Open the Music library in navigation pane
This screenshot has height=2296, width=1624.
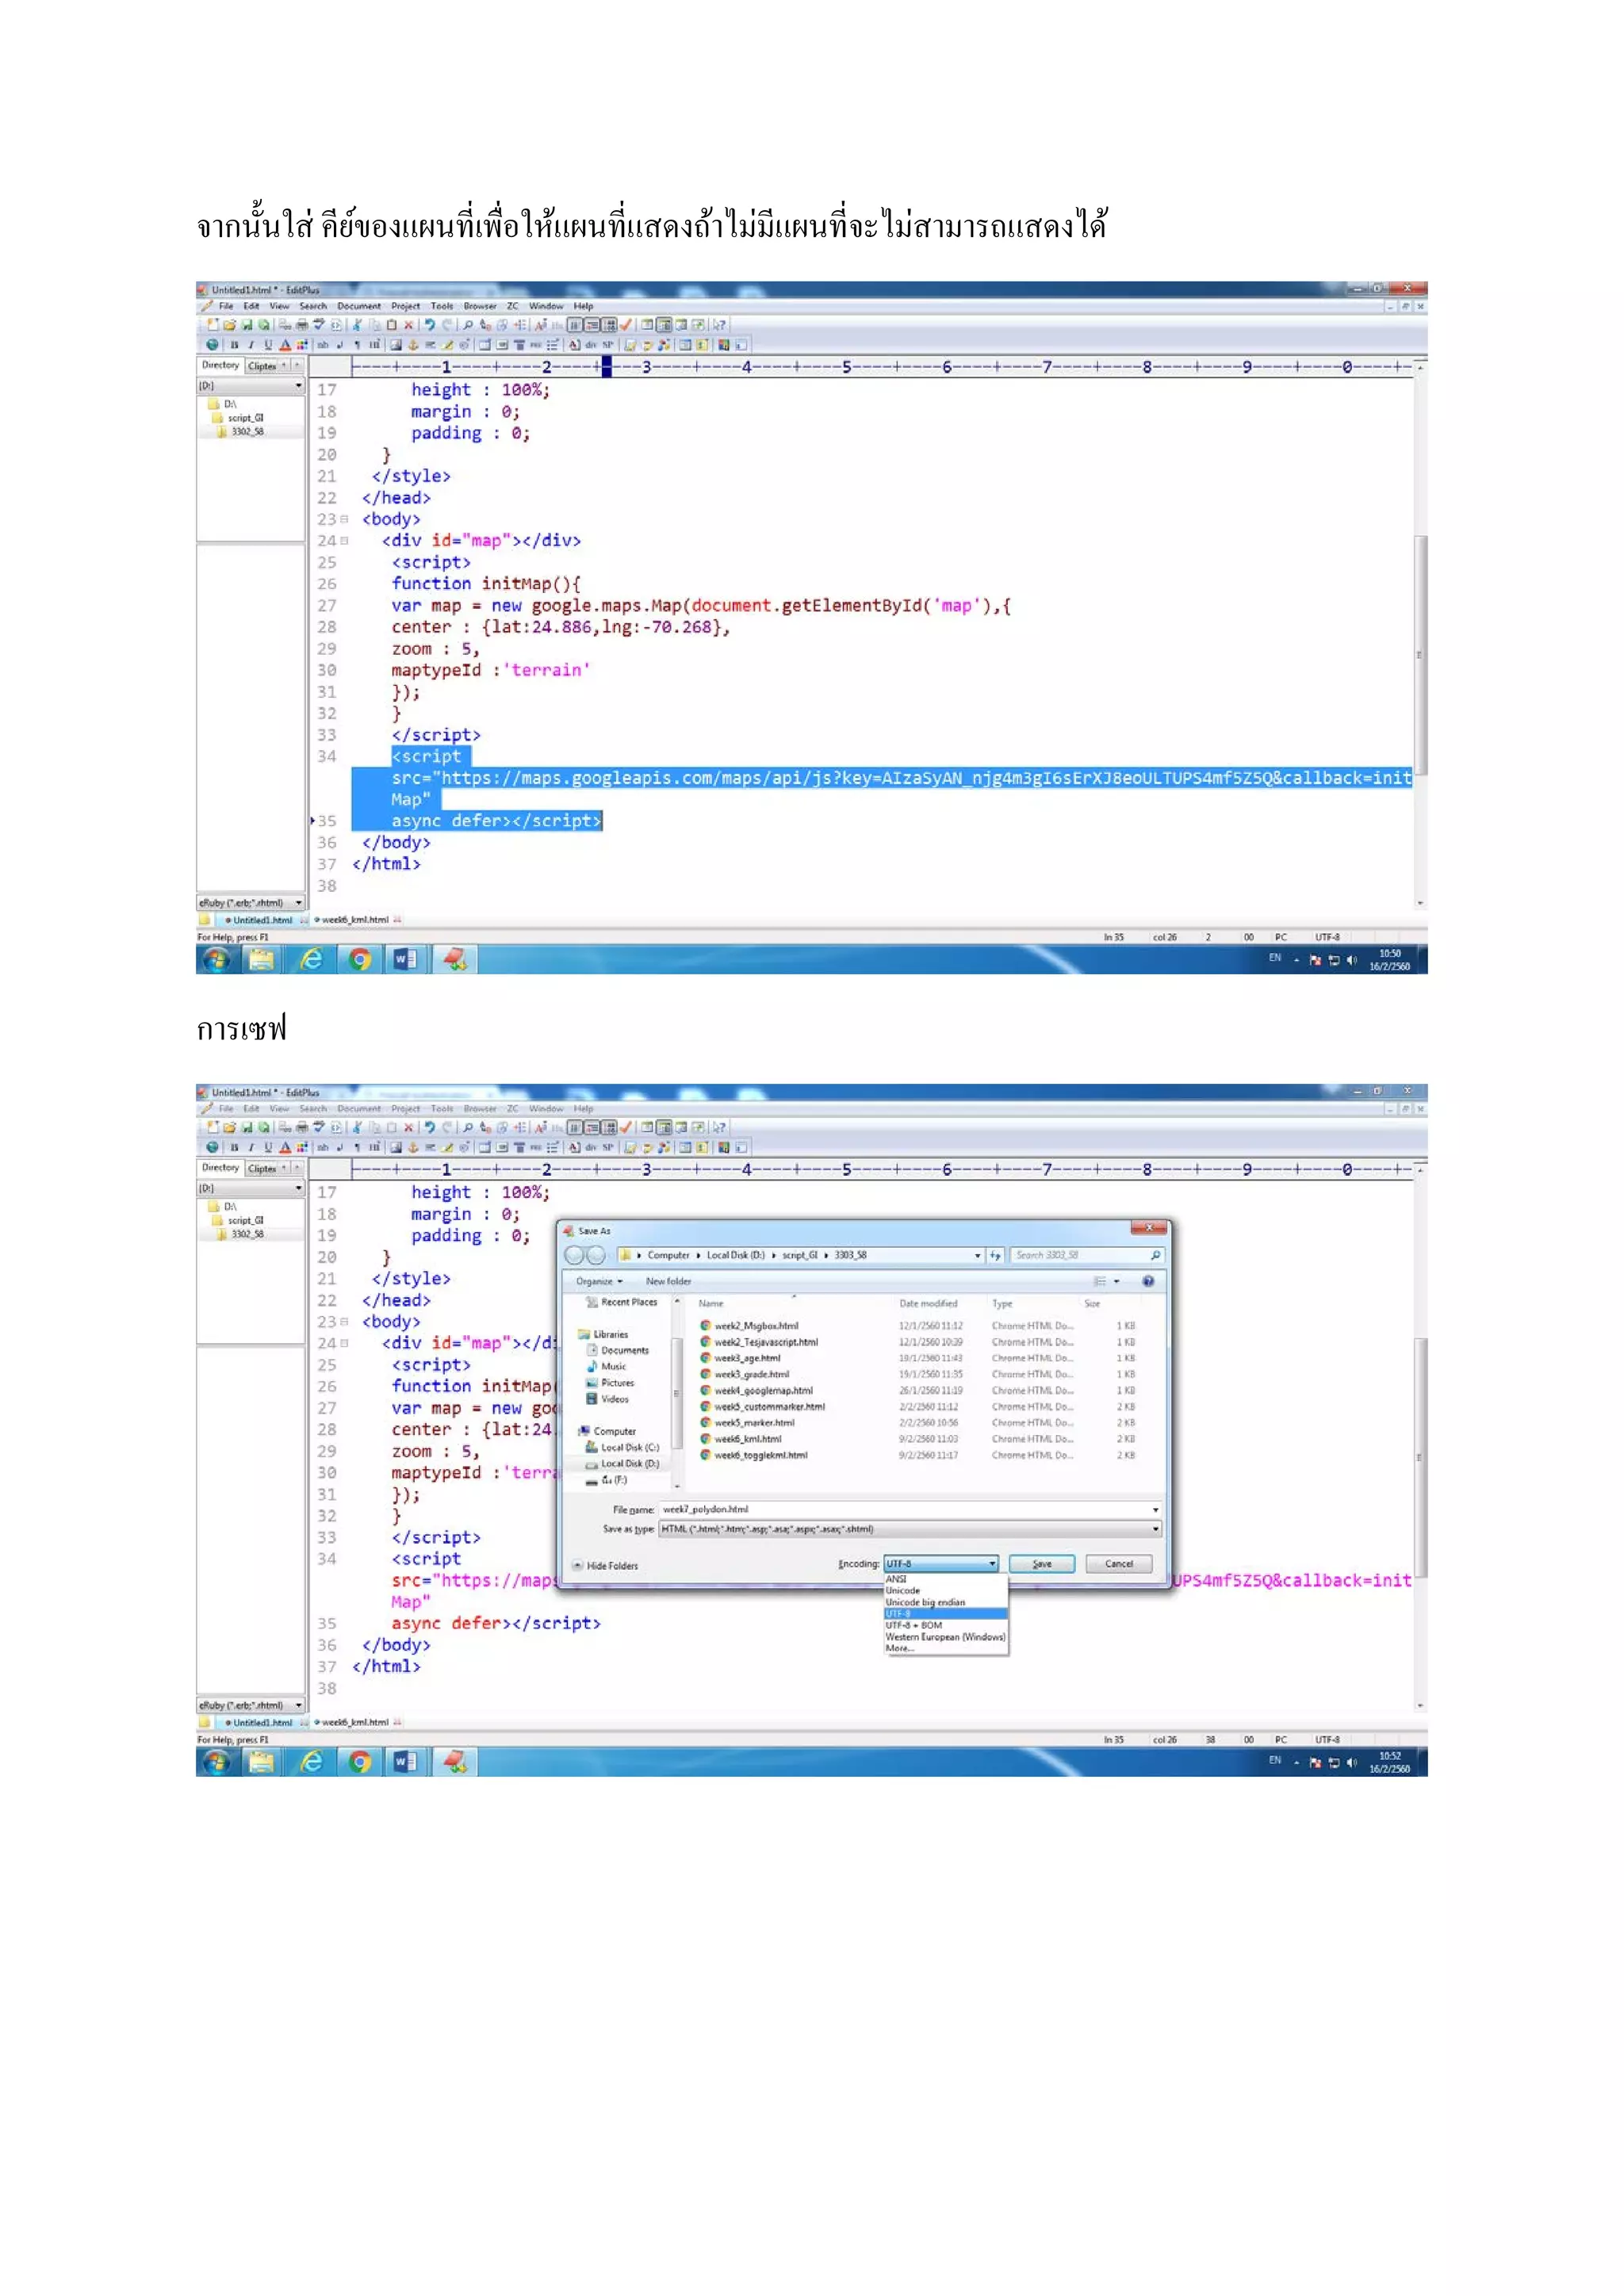tap(613, 1366)
